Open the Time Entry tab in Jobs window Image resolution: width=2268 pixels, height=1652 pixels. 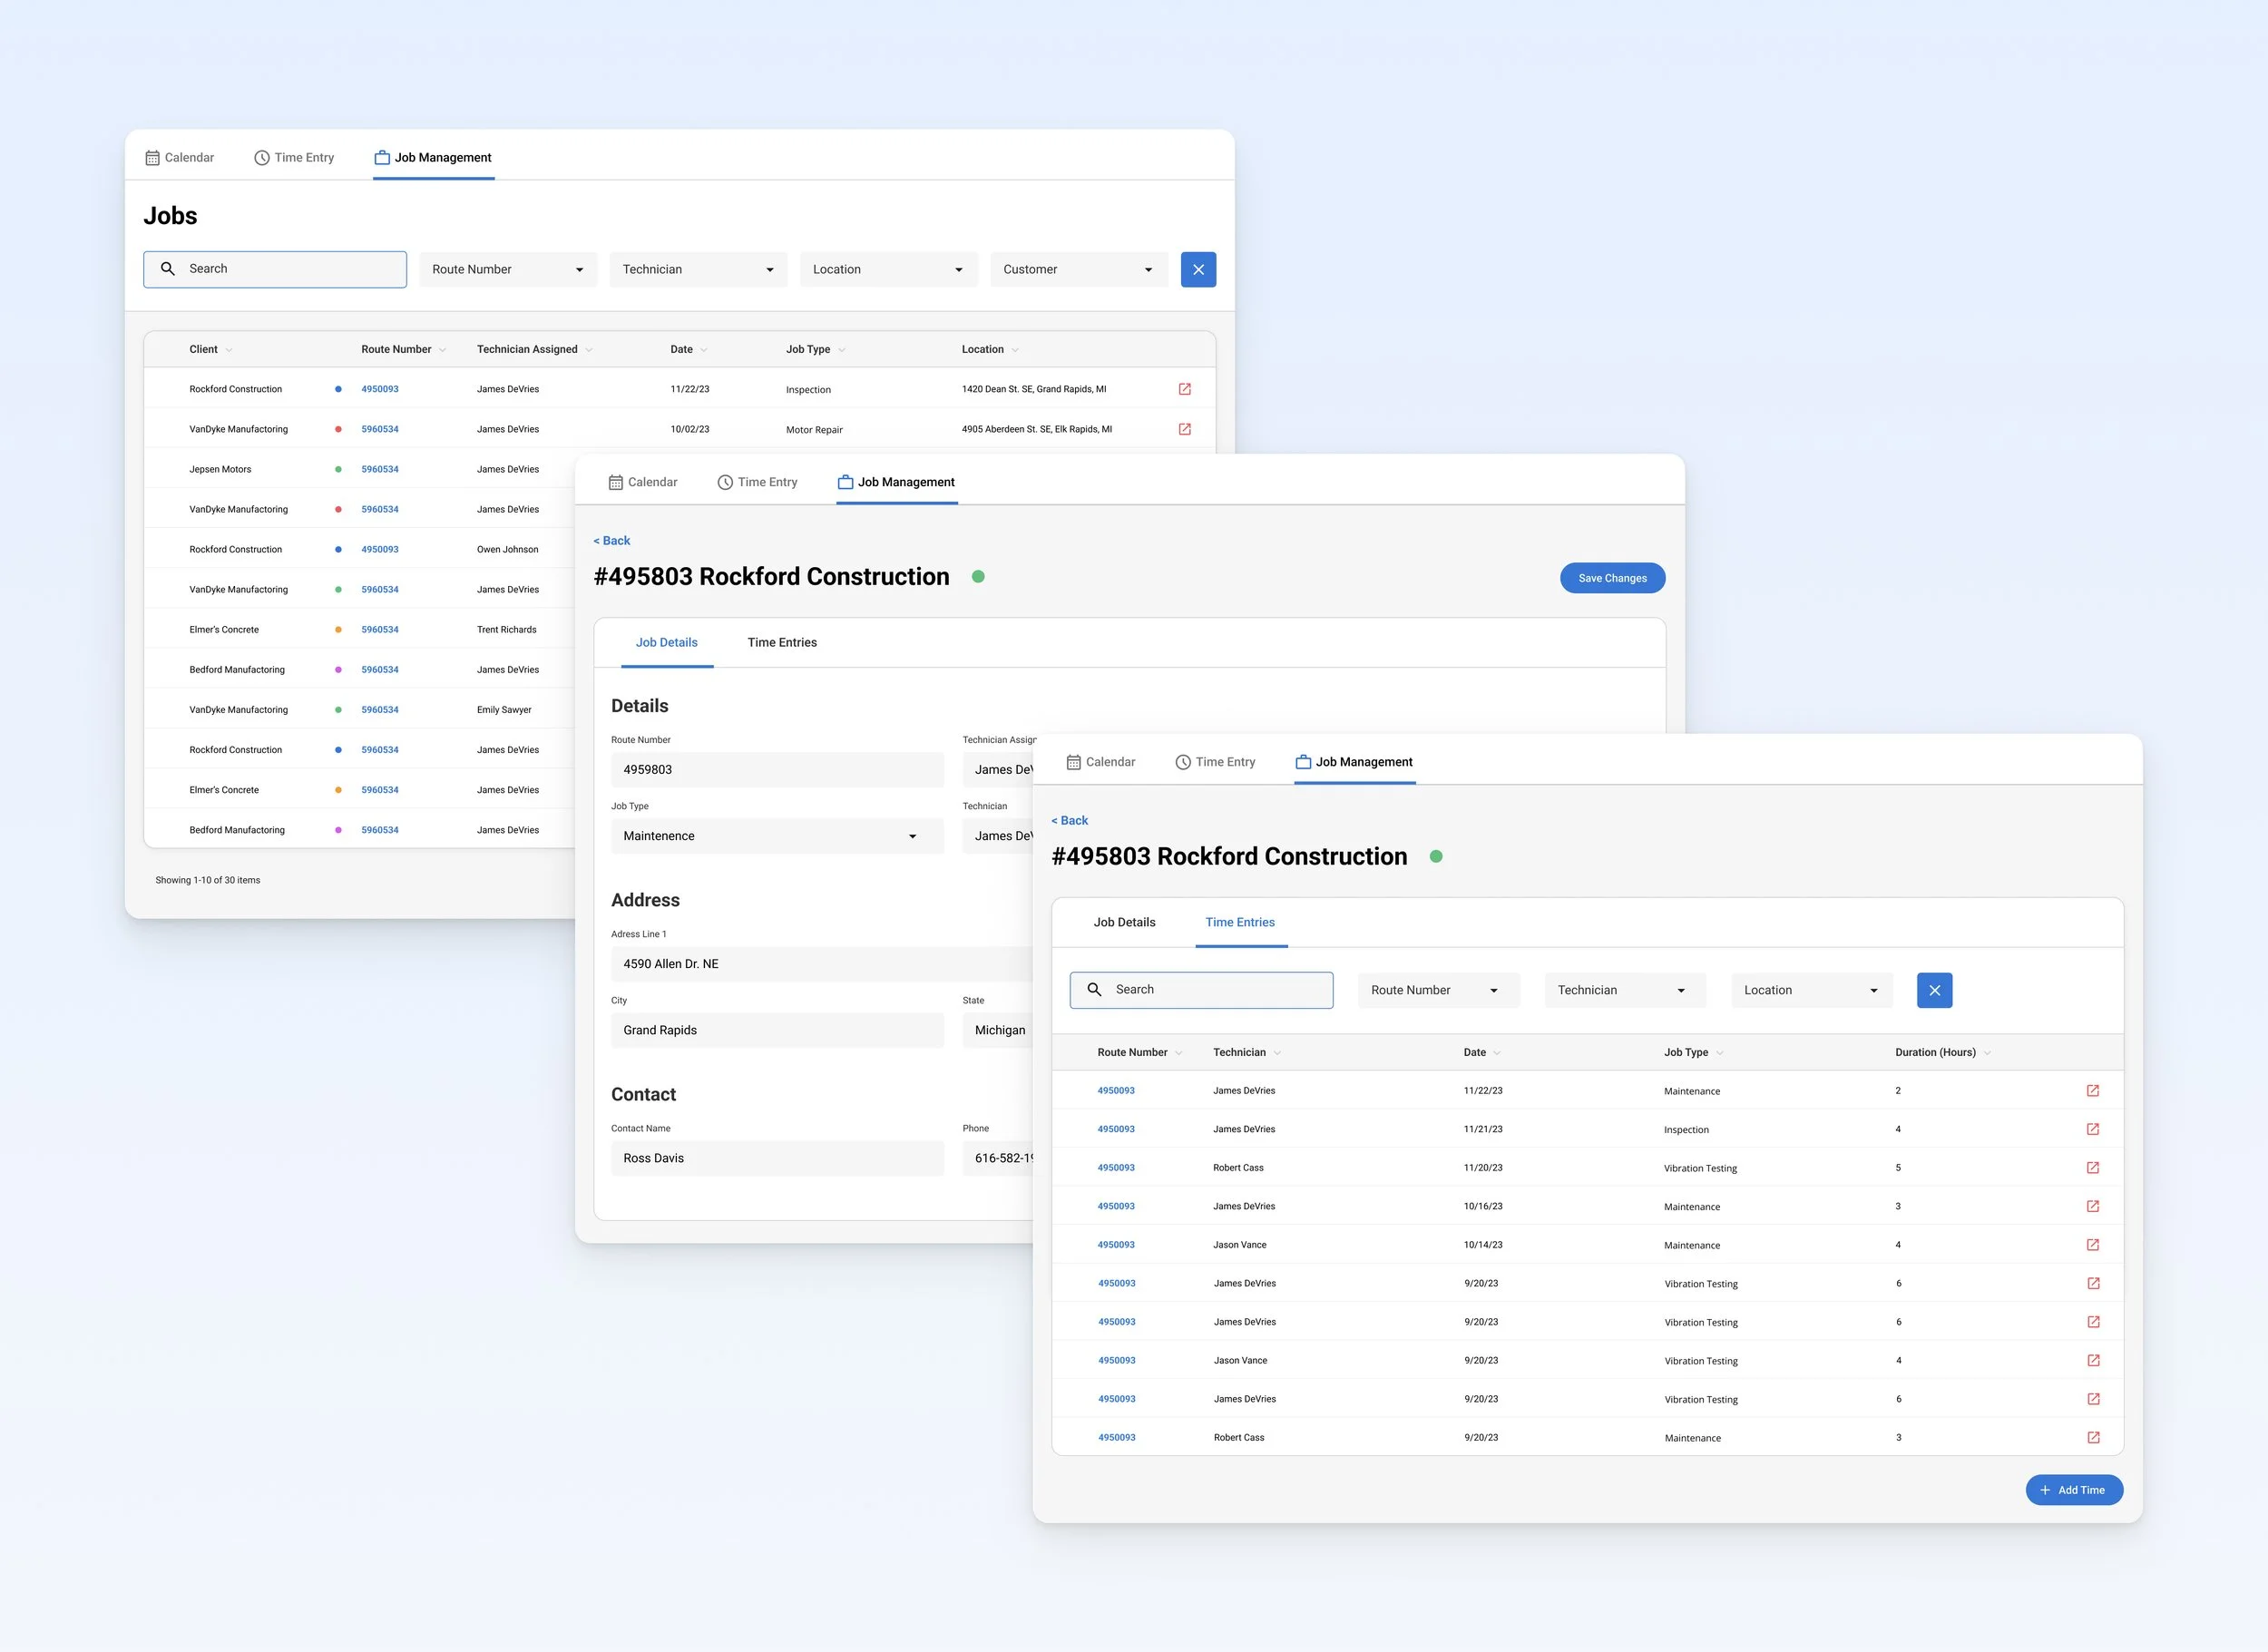click(x=294, y=158)
